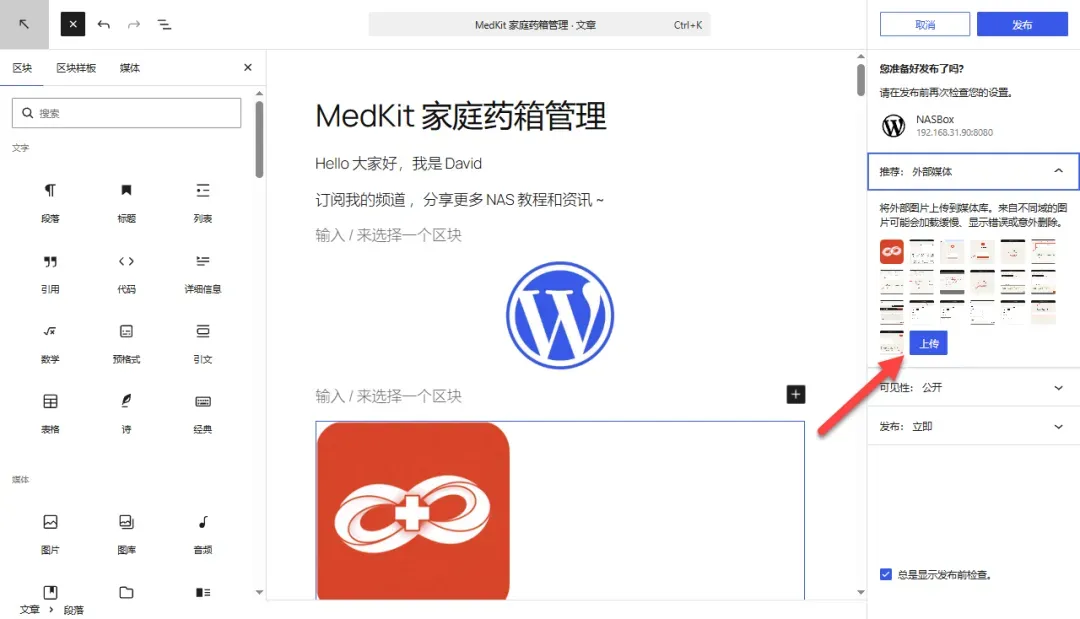Switch to the Media (媒体) tab
The width and height of the screenshot is (1080, 619).
129,67
